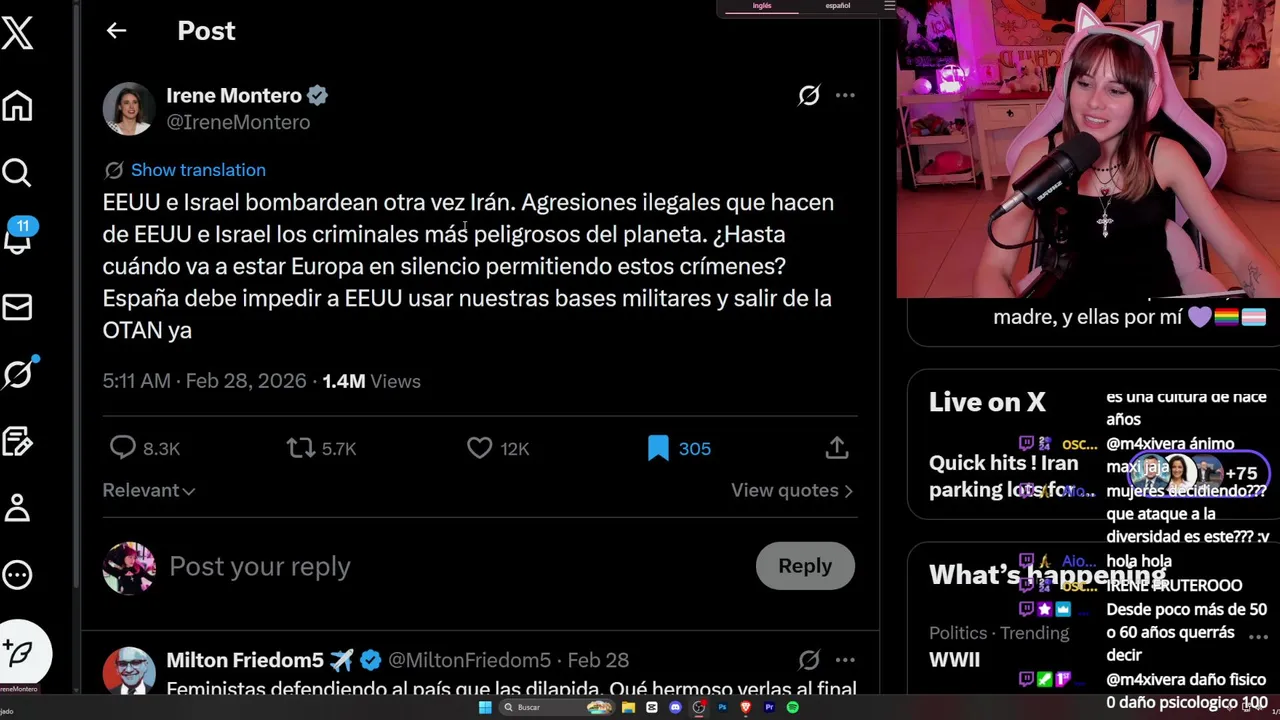Open Spotify from the Windows taskbar

click(x=793, y=708)
